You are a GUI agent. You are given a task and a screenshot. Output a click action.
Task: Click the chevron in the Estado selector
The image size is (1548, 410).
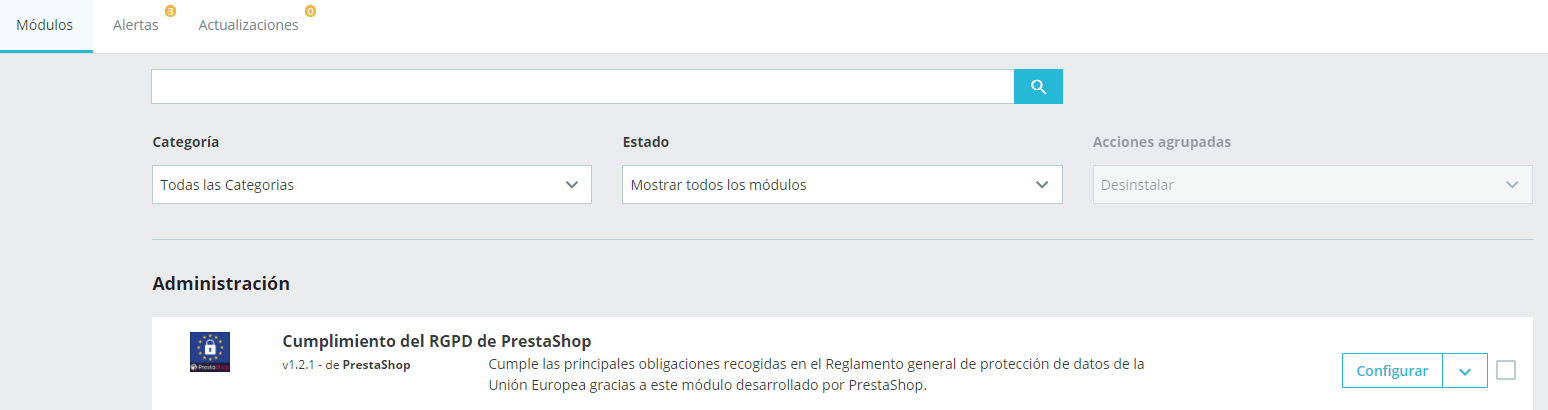tap(1042, 185)
